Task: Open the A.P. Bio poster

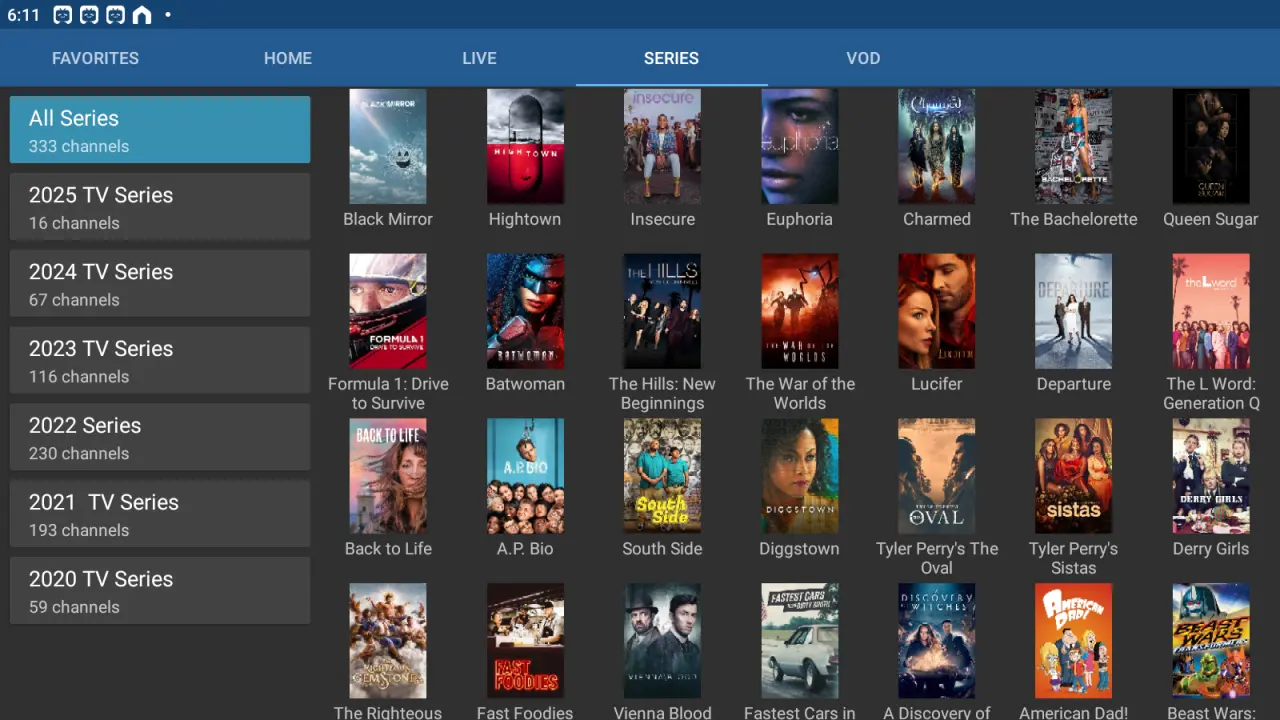Action: tap(525, 476)
